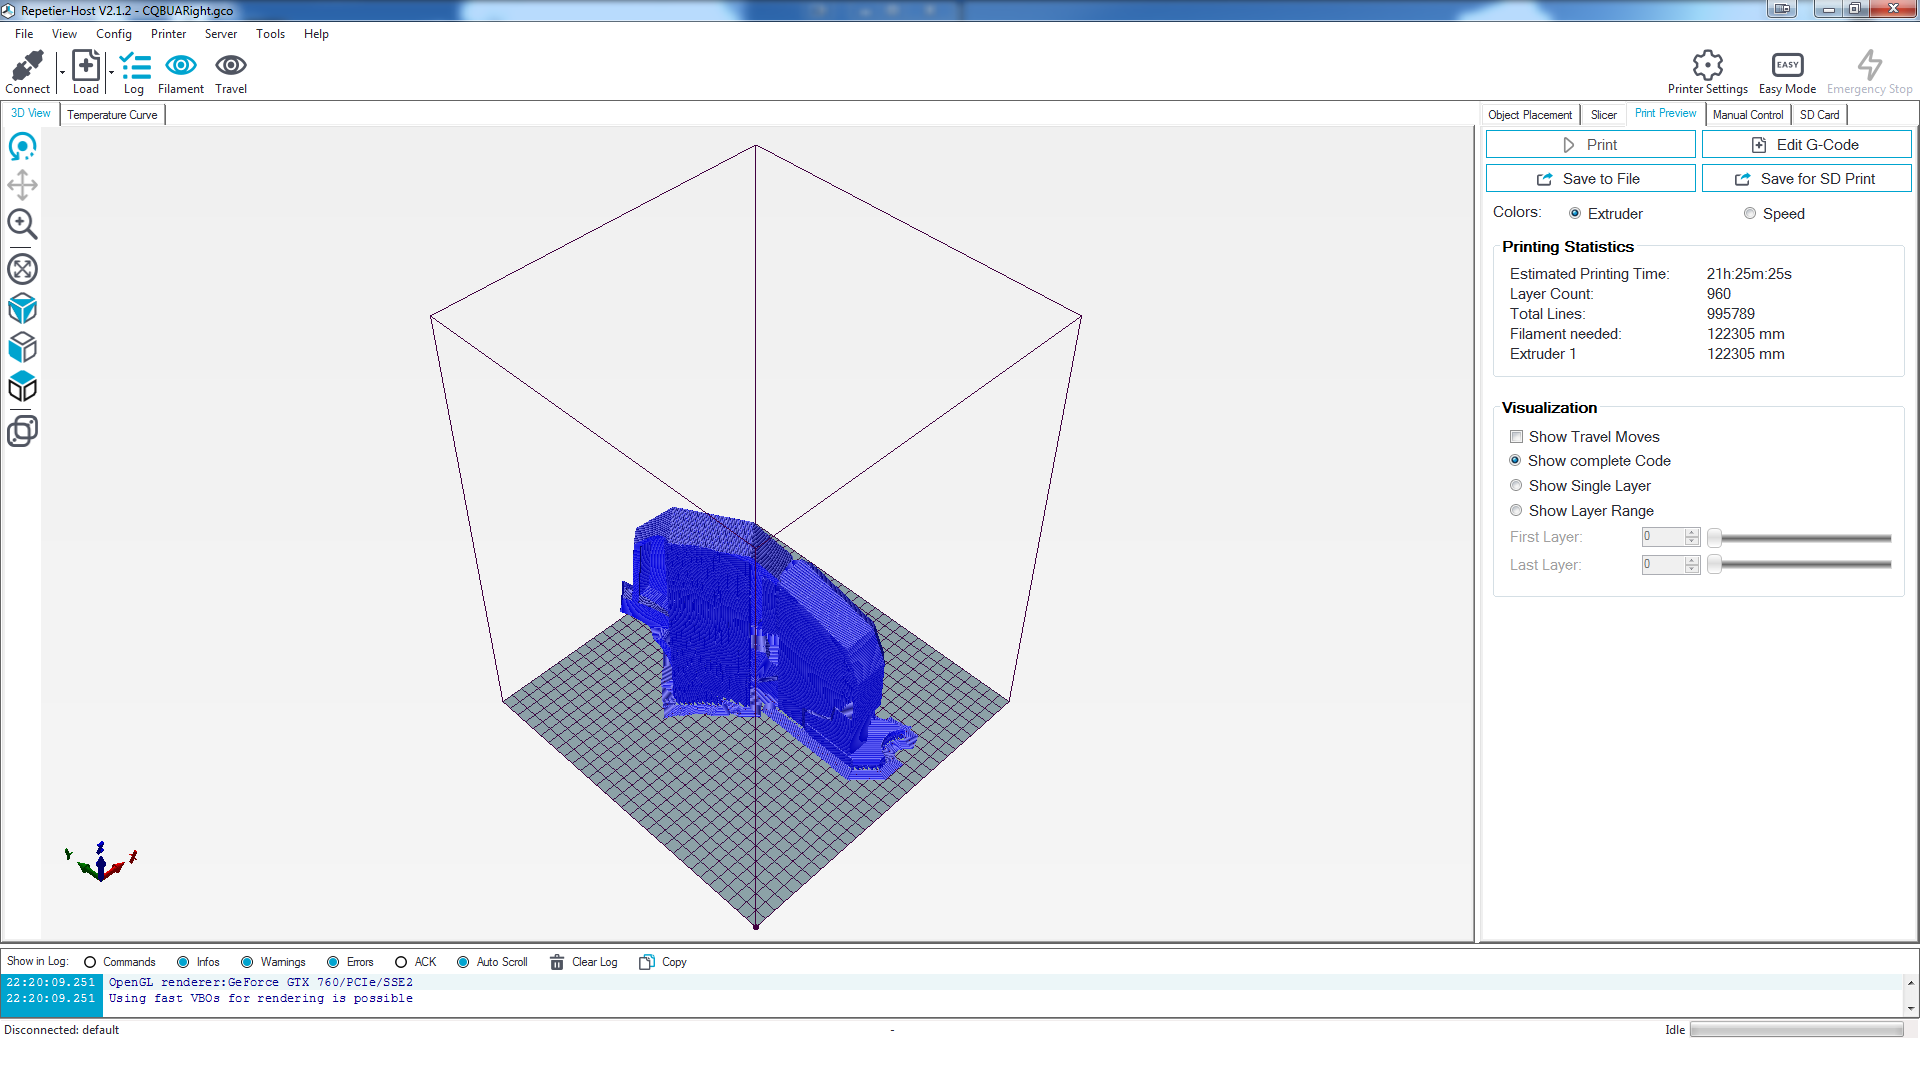The image size is (1920, 1080).
Task: Select Show Single Layer option
Action: point(1516,486)
